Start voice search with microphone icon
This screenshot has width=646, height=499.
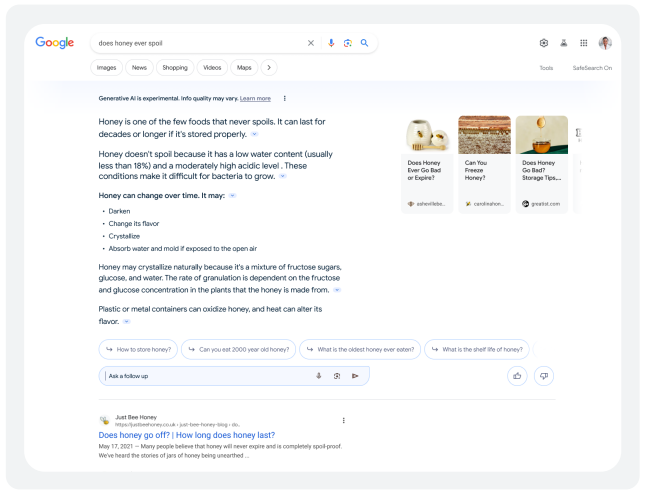332,43
